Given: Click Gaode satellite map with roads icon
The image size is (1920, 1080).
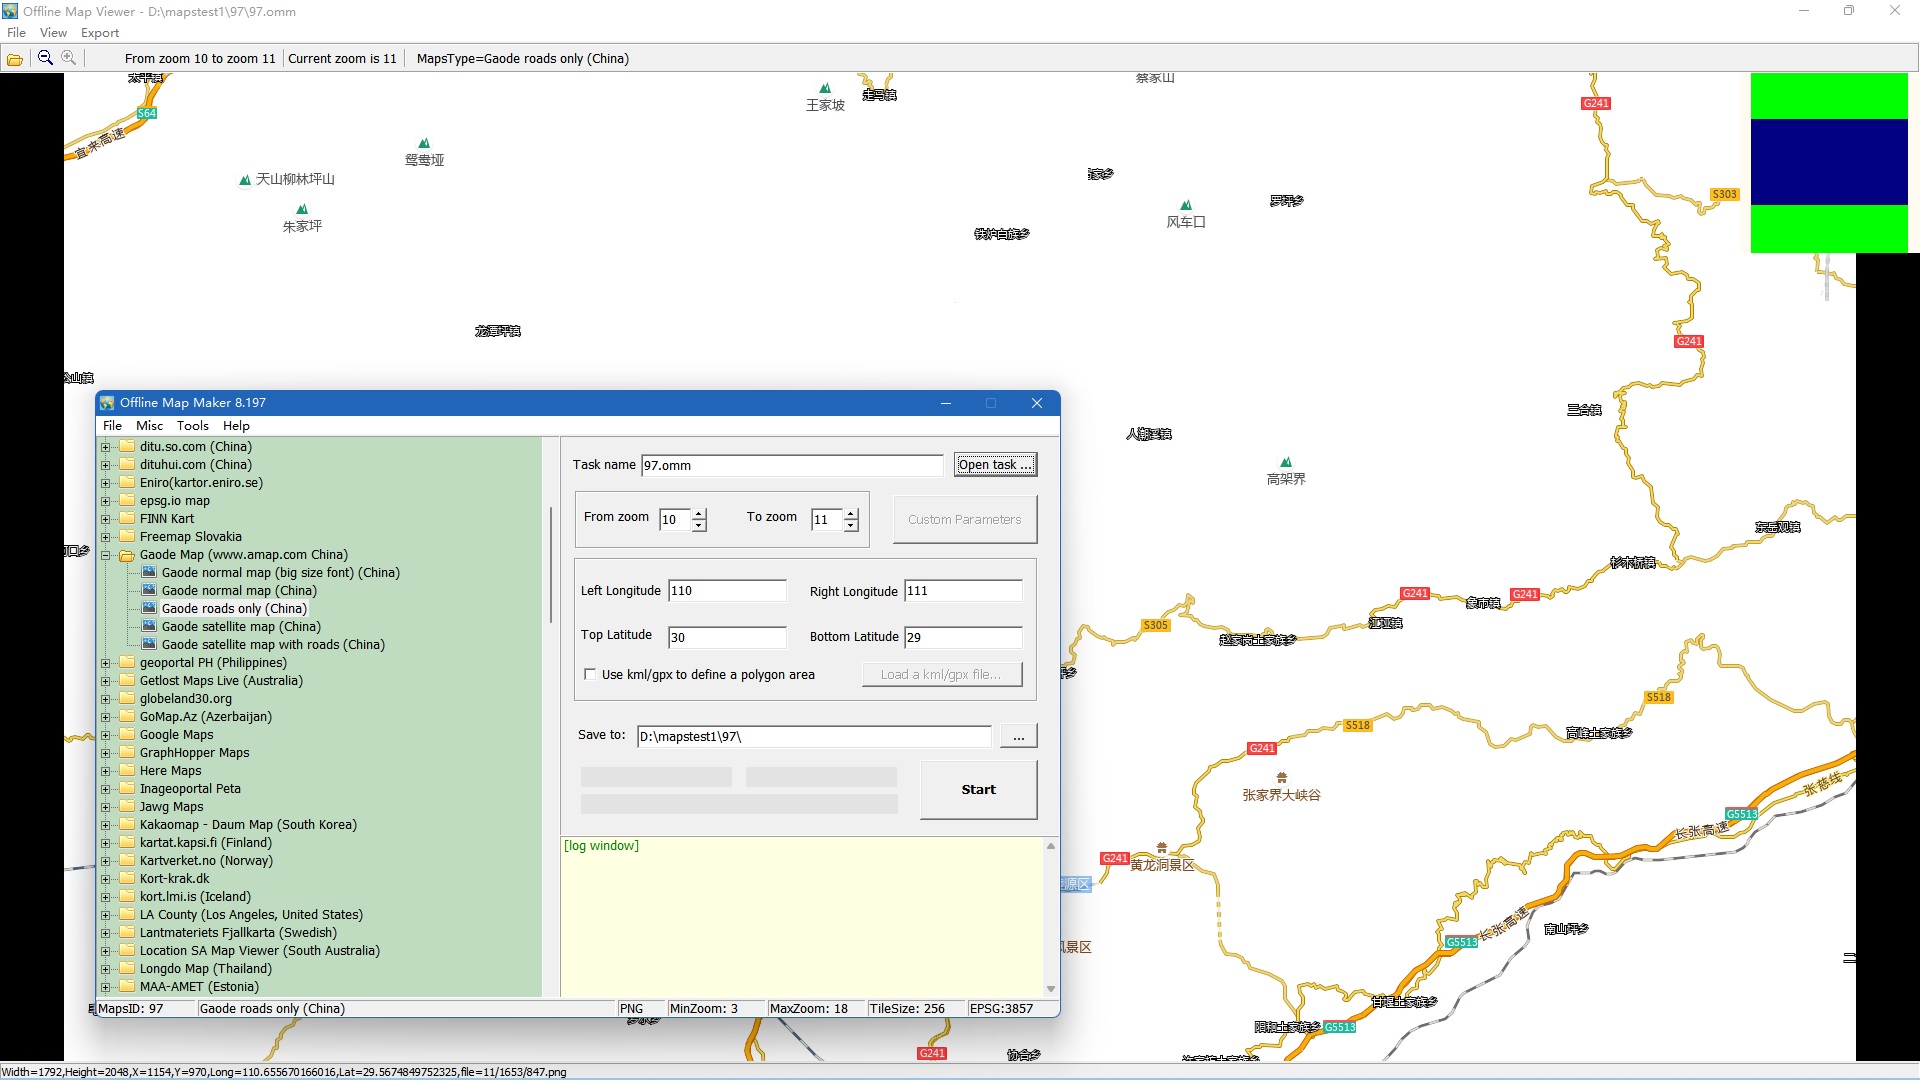Looking at the screenshot, I should 149,645.
